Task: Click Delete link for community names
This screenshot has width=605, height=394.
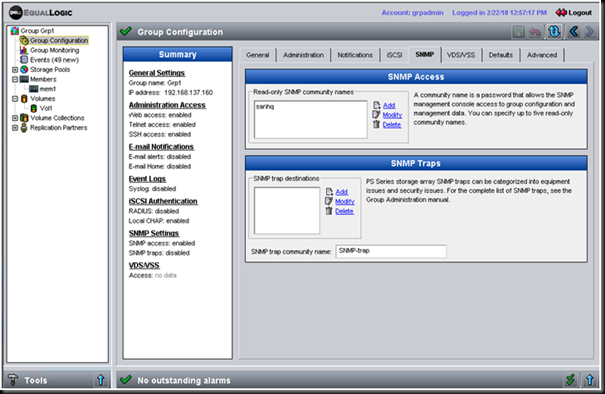Action: tap(392, 125)
